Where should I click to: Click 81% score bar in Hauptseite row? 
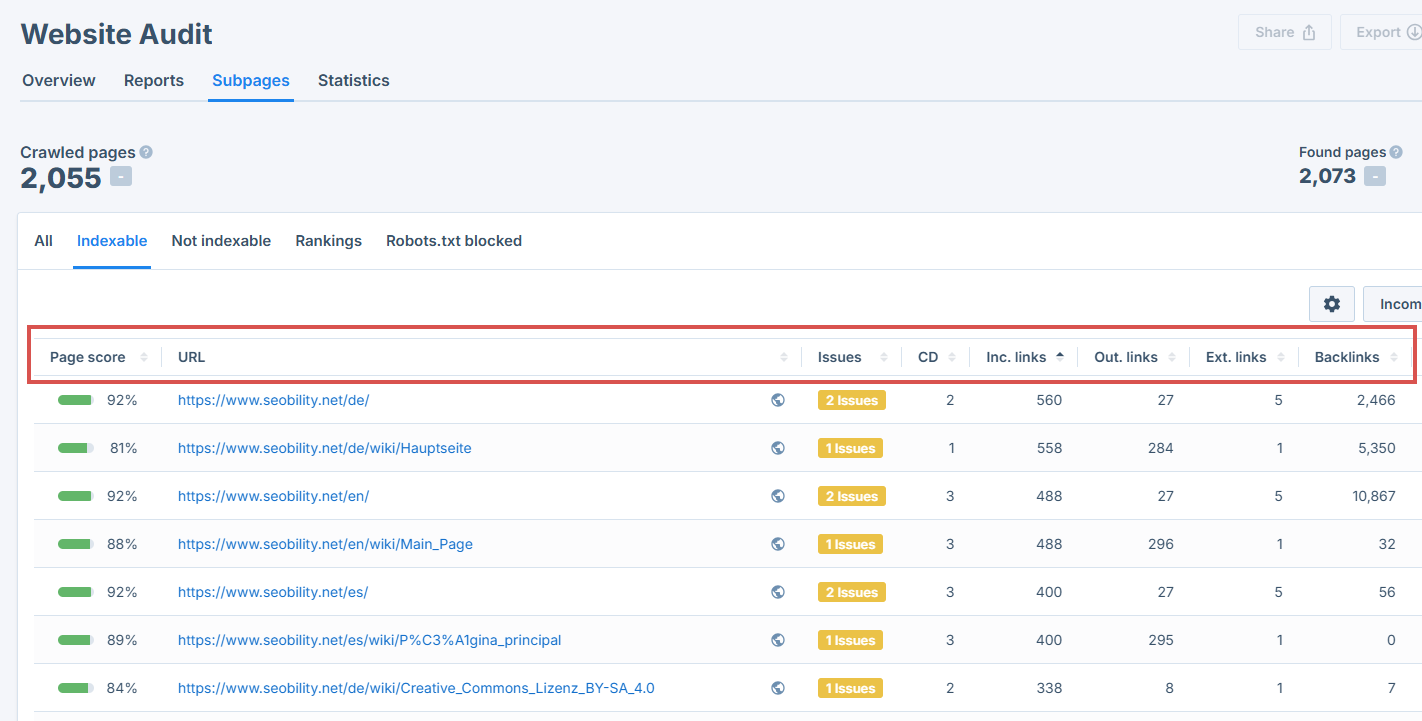coord(76,448)
